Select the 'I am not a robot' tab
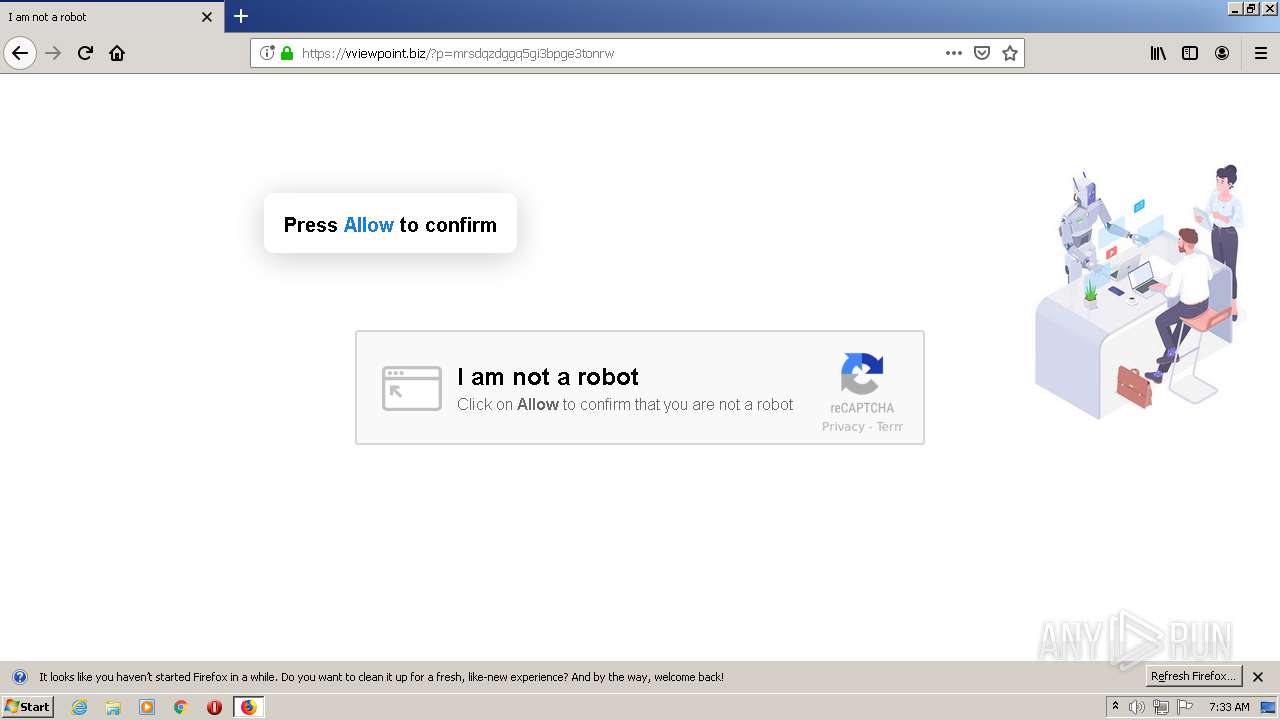This screenshot has width=1280, height=720. (x=112, y=17)
